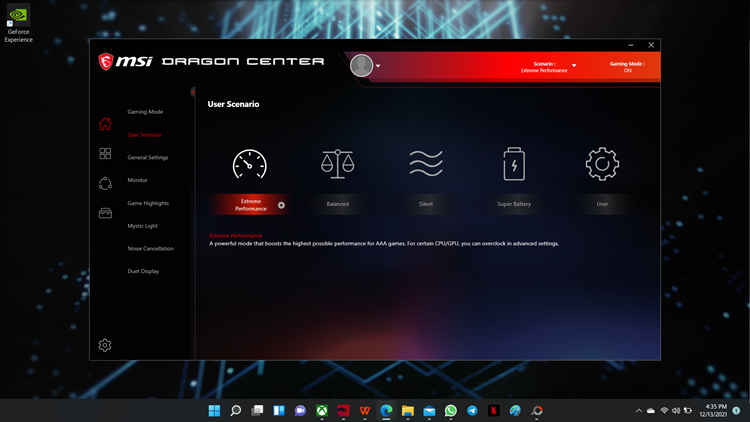
Task: Open the red MSI app on taskbar
Action: pyautogui.click(x=343, y=411)
